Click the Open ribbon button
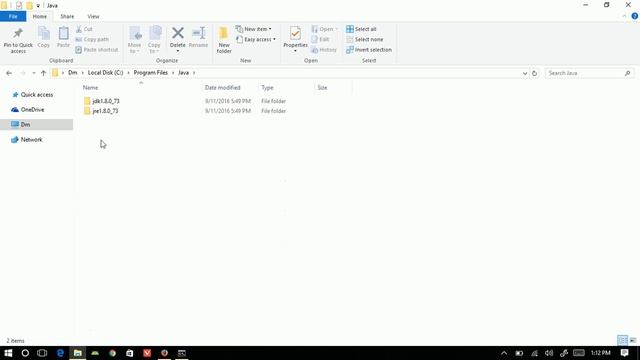Image resolution: width=640 pixels, height=360 pixels. click(x=324, y=29)
